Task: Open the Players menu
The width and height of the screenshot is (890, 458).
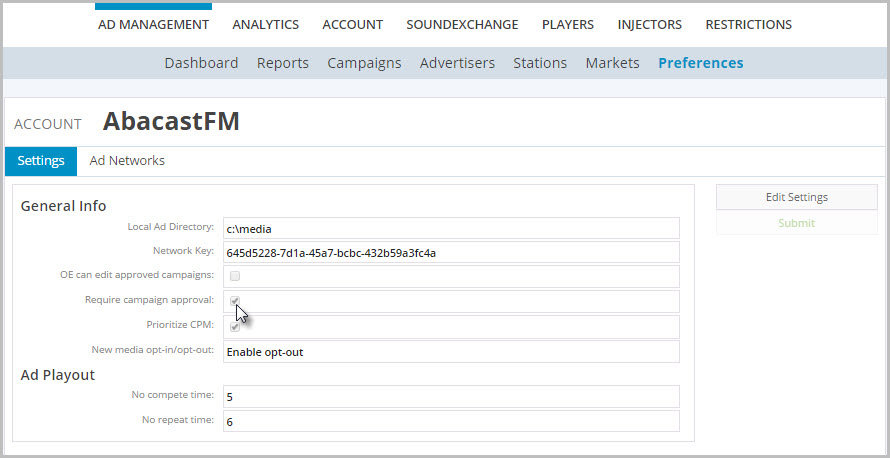Action: point(567,24)
